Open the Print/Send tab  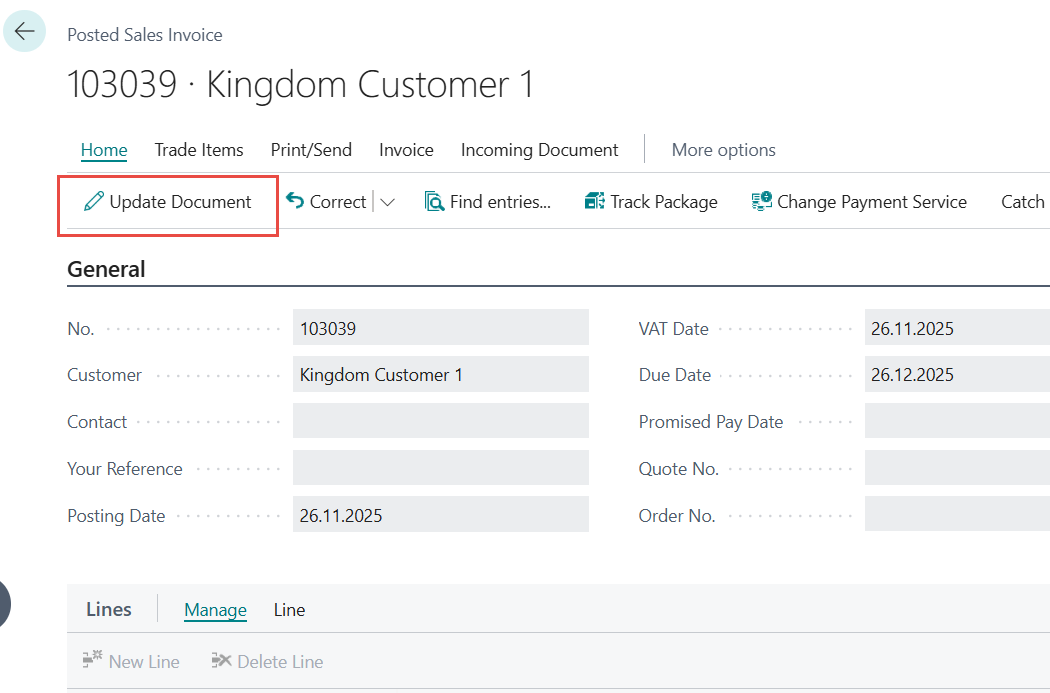(311, 150)
